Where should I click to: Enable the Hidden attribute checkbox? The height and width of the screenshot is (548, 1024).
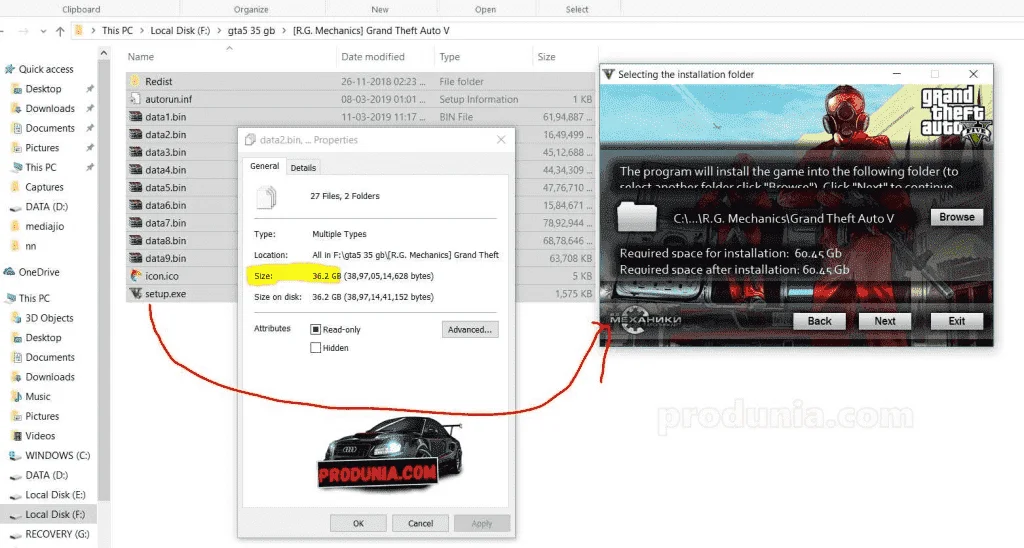point(315,347)
